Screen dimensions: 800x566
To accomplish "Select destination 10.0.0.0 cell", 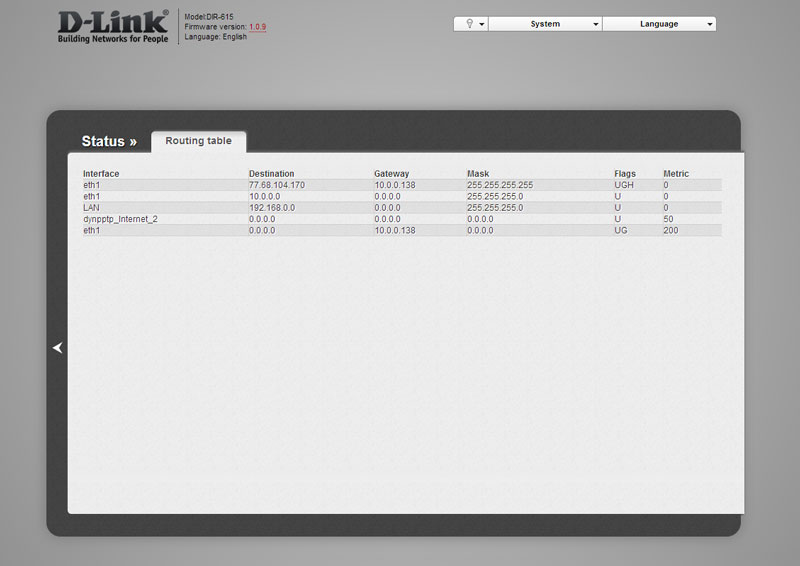I will tap(264, 196).
